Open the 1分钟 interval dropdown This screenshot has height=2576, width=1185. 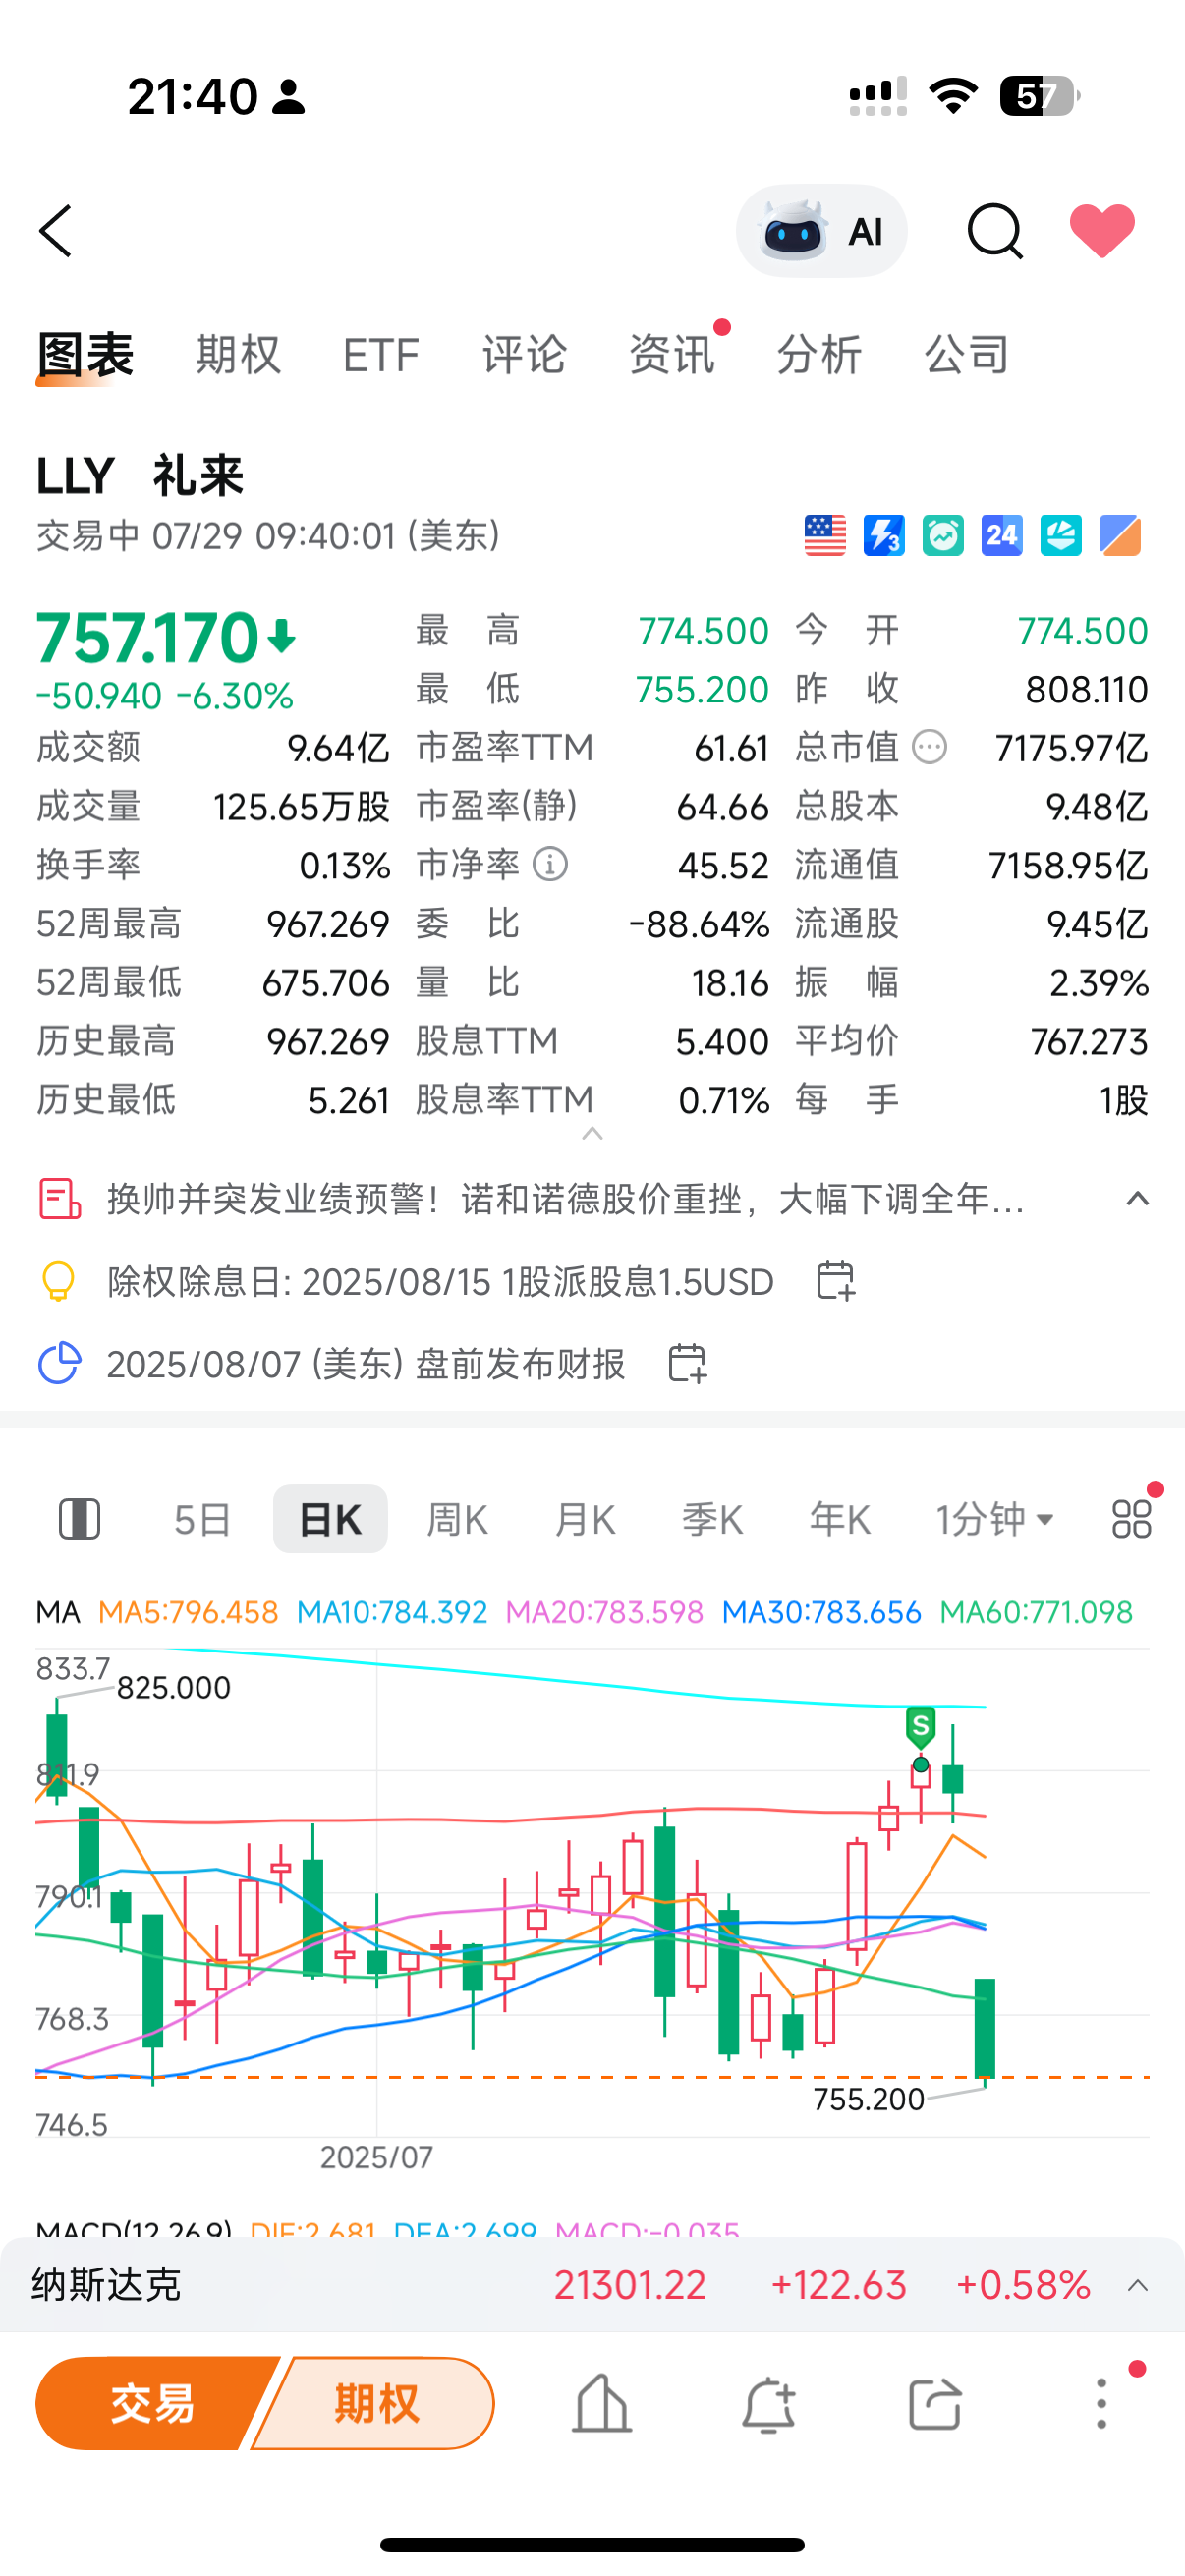(995, 1519)
